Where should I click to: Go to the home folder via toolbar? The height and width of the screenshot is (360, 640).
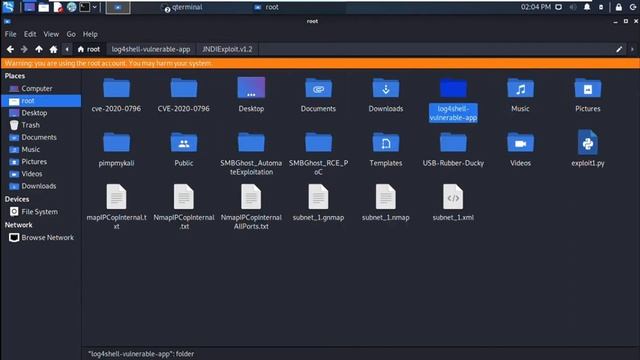53,49
